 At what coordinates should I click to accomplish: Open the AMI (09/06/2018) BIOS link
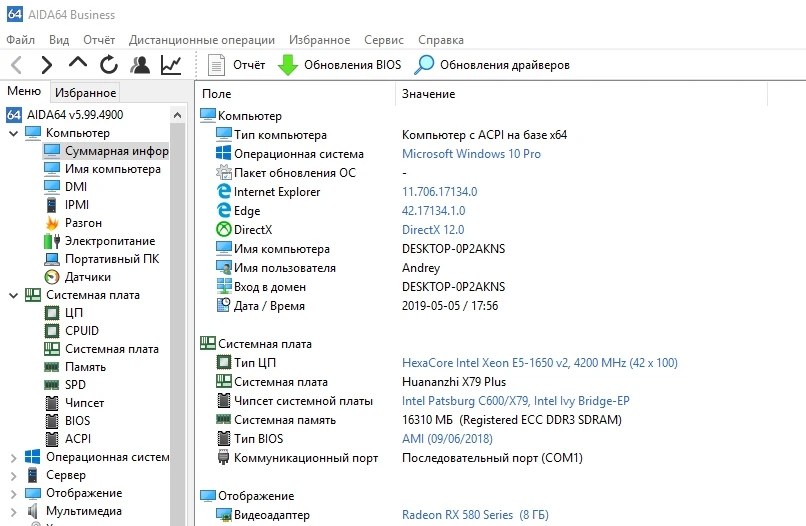click(x=447, y=439)
